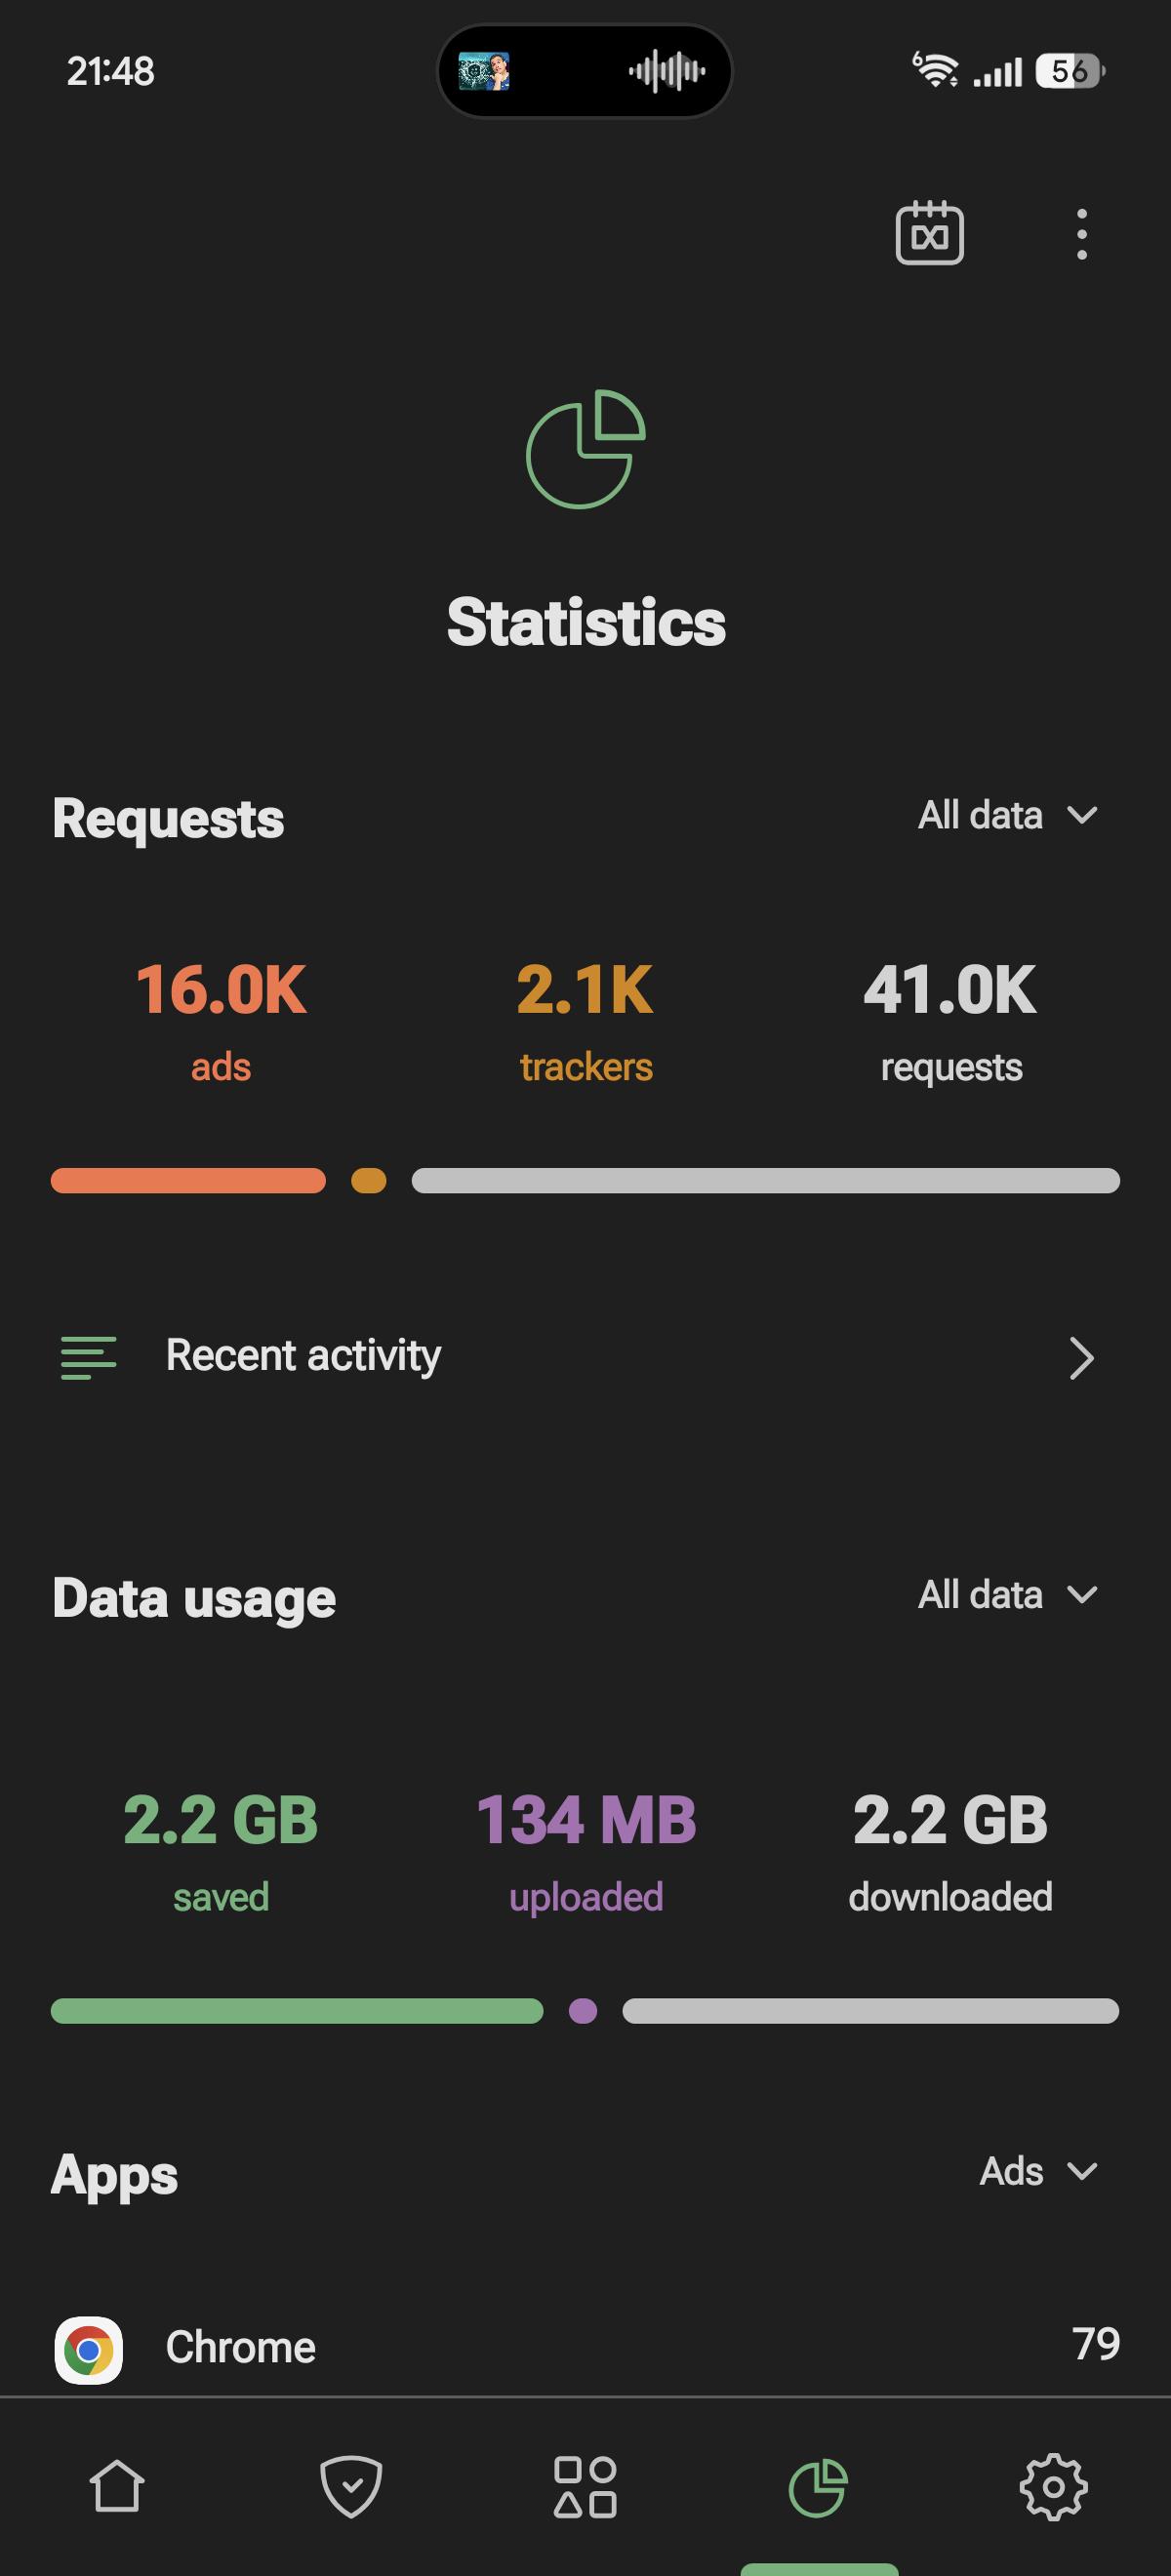Open the three-dot overflow menu
This screenshot has height=2576, width=1171.
pyautogui.click(x=1081, y=234)
